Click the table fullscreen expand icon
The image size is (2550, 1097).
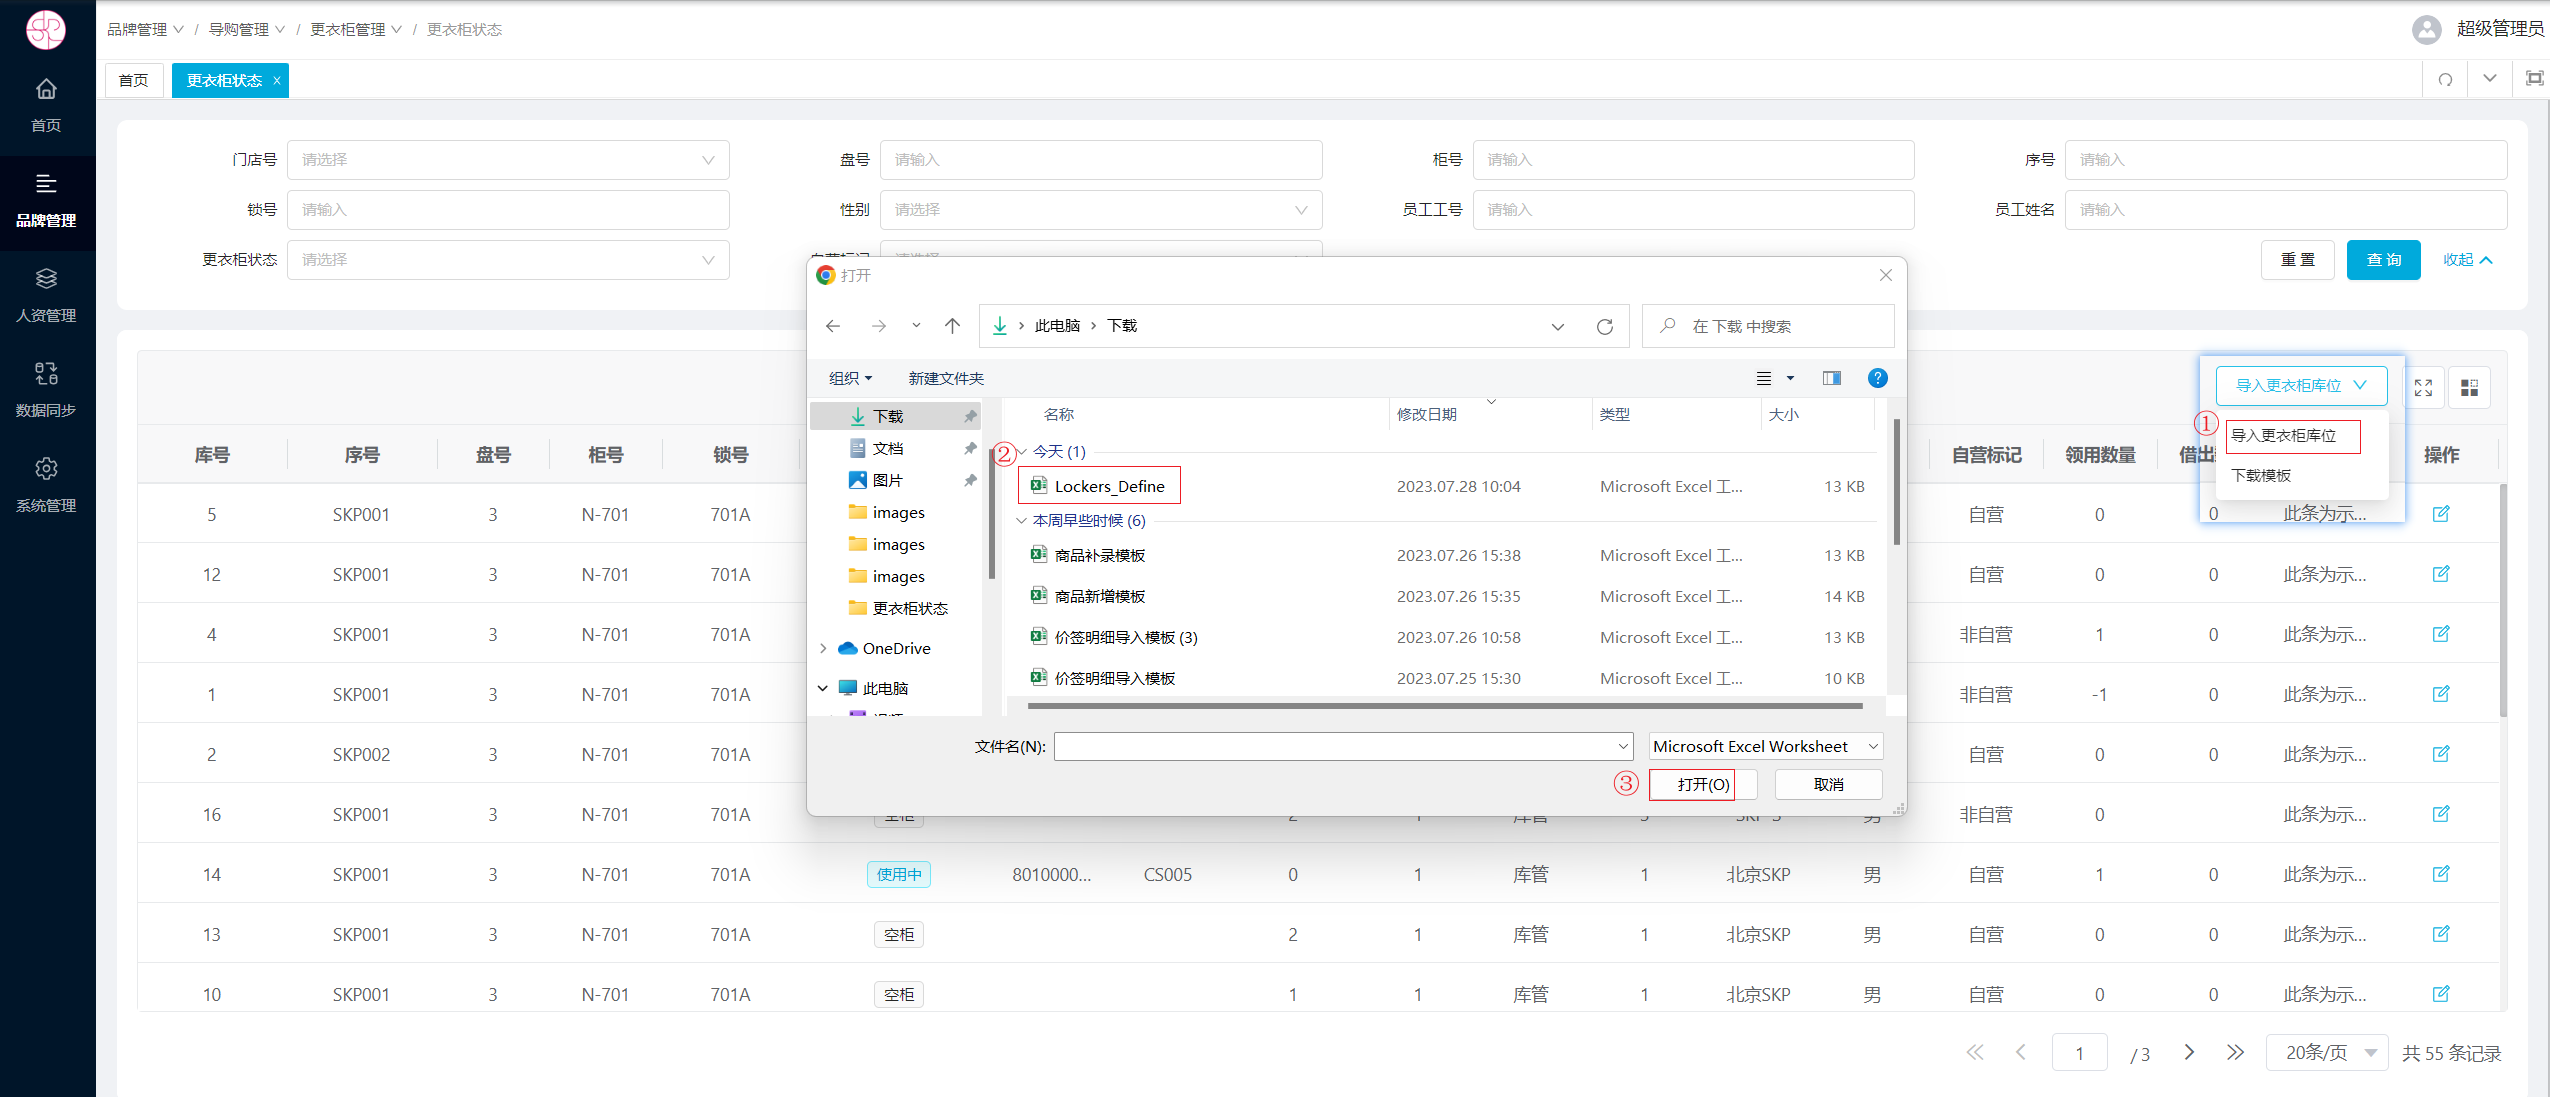click(x=2423, y=387)
